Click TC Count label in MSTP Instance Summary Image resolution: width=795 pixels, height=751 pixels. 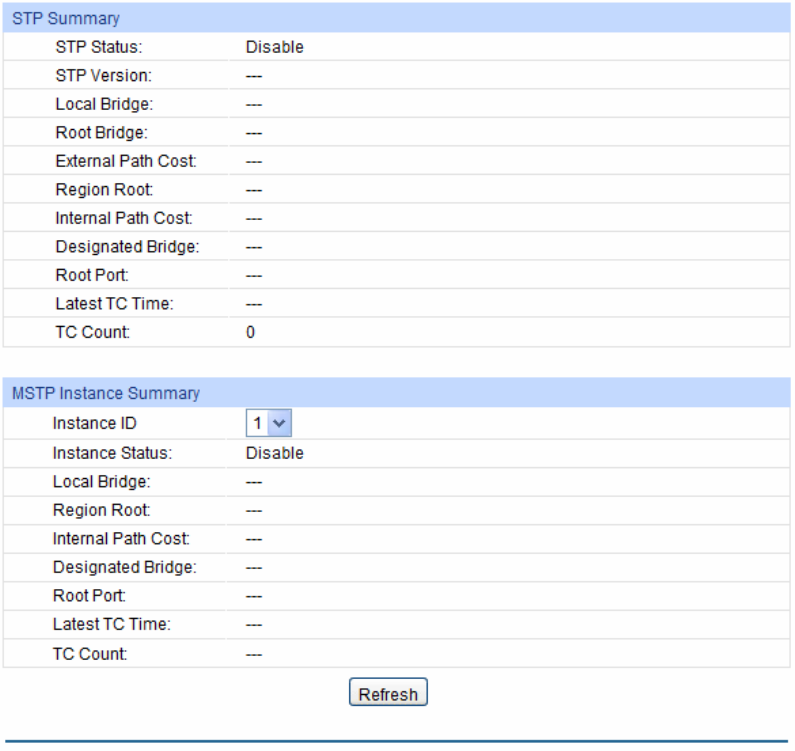(x=91, y=655)
